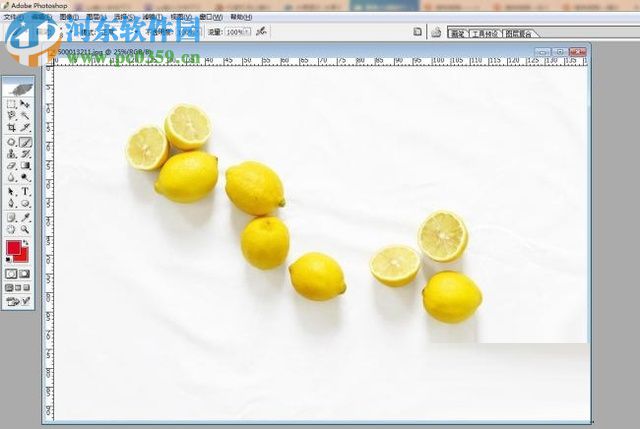Open the 图层 (Layer) menu
The width and height of the screenshot is (640, 429).
pos(96,17)
